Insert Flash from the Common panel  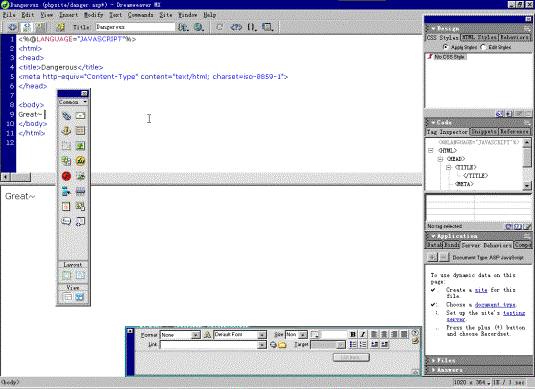(66, 176)
